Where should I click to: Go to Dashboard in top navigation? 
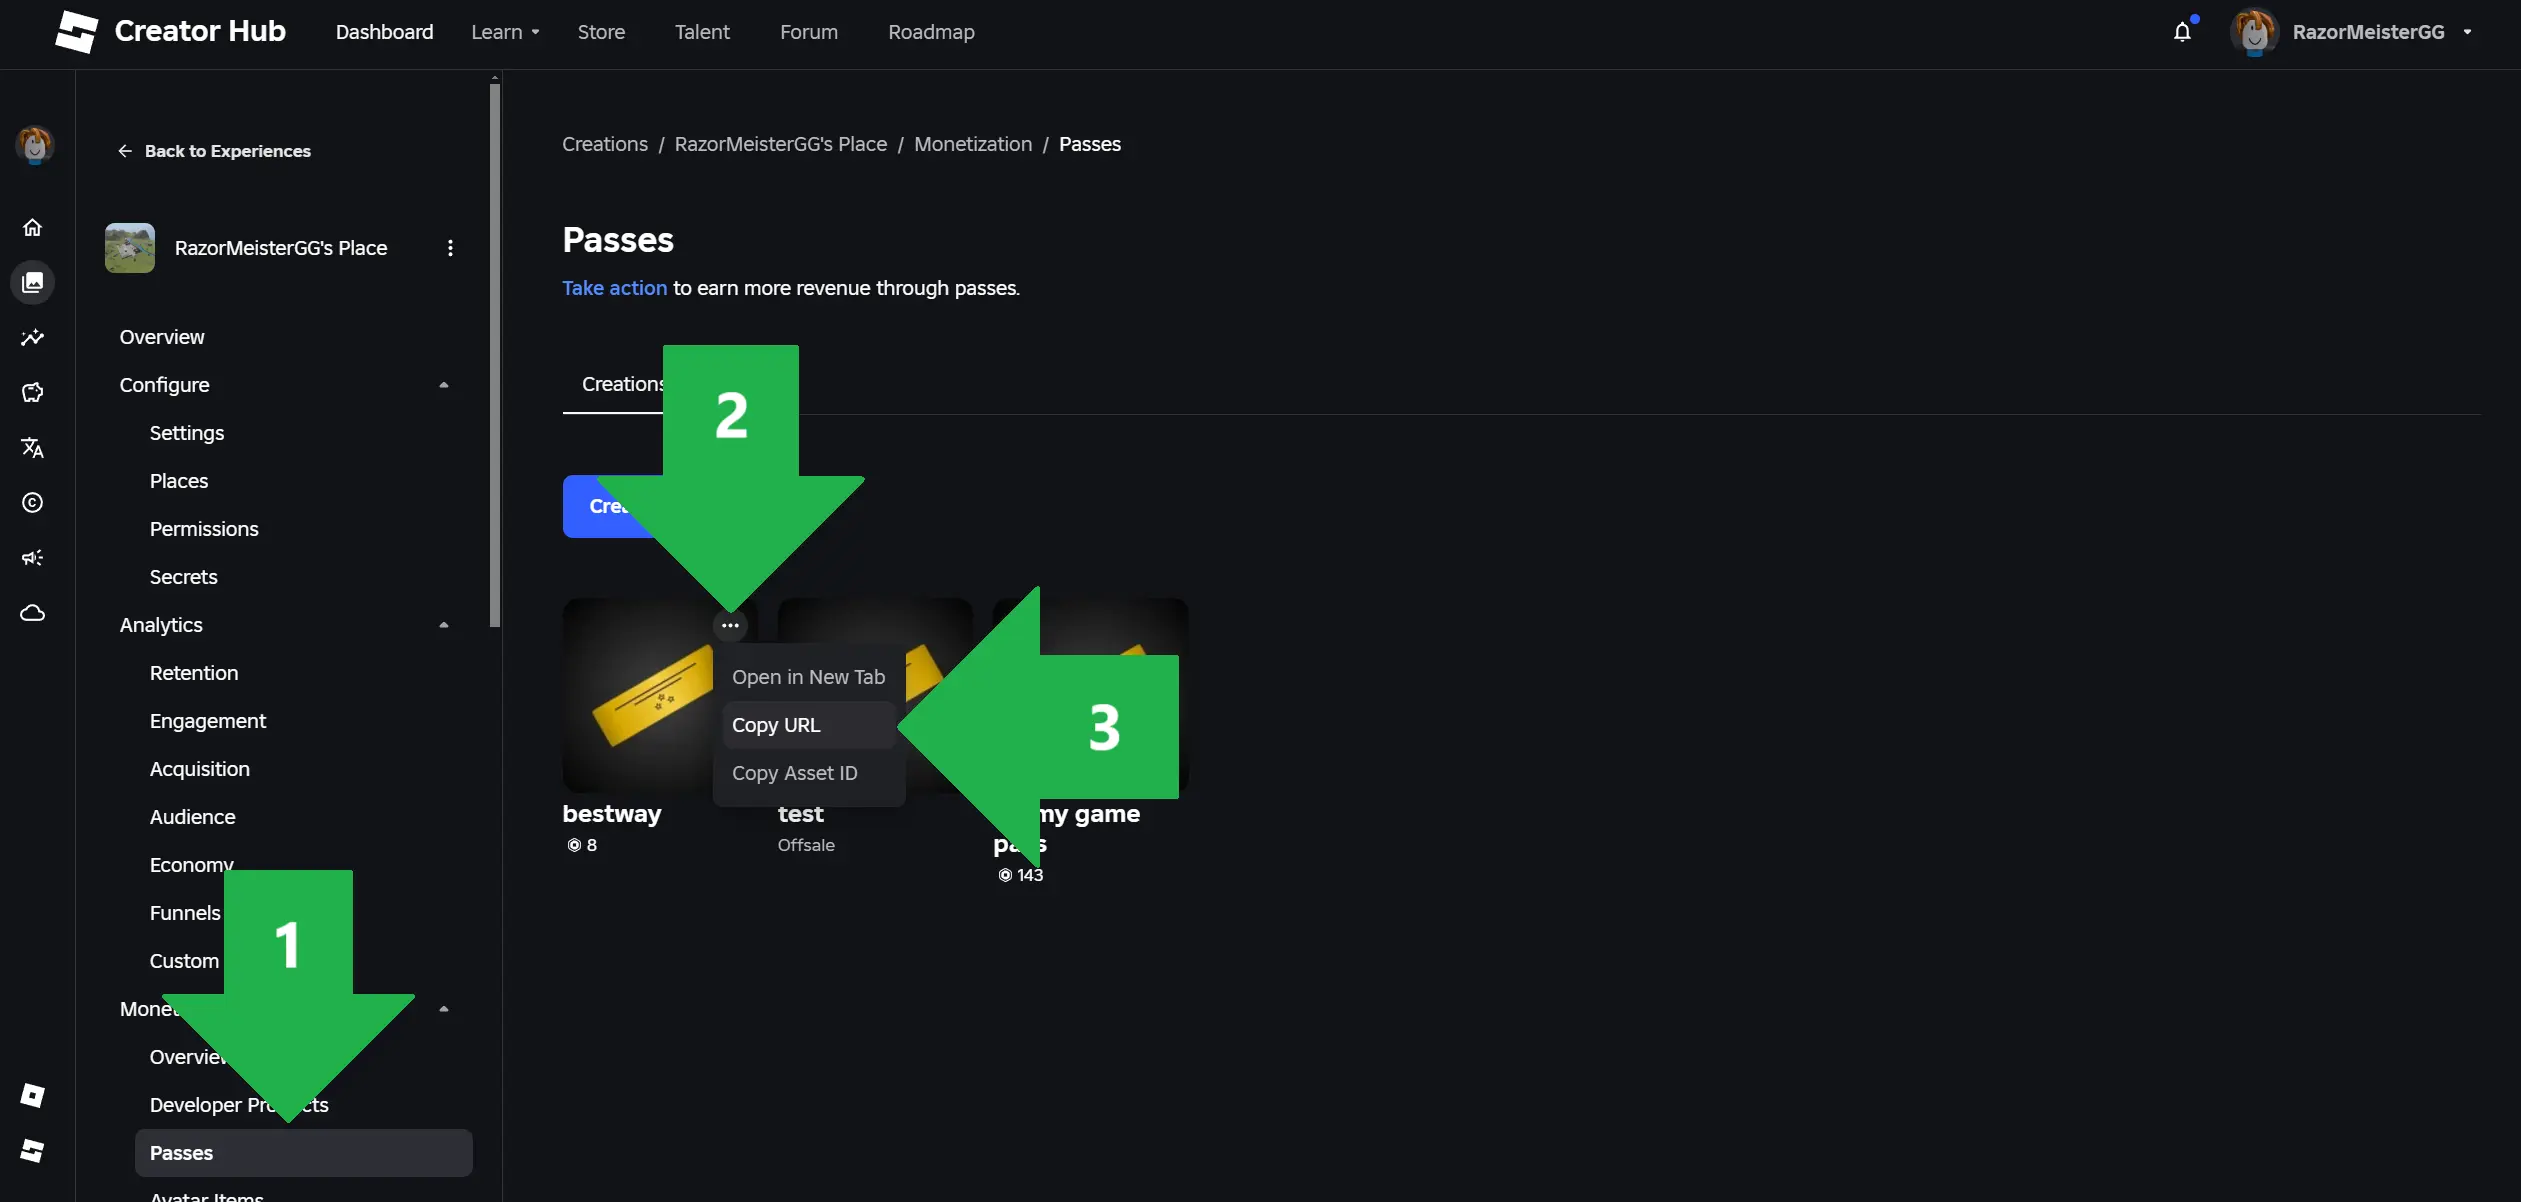[384, 32]
